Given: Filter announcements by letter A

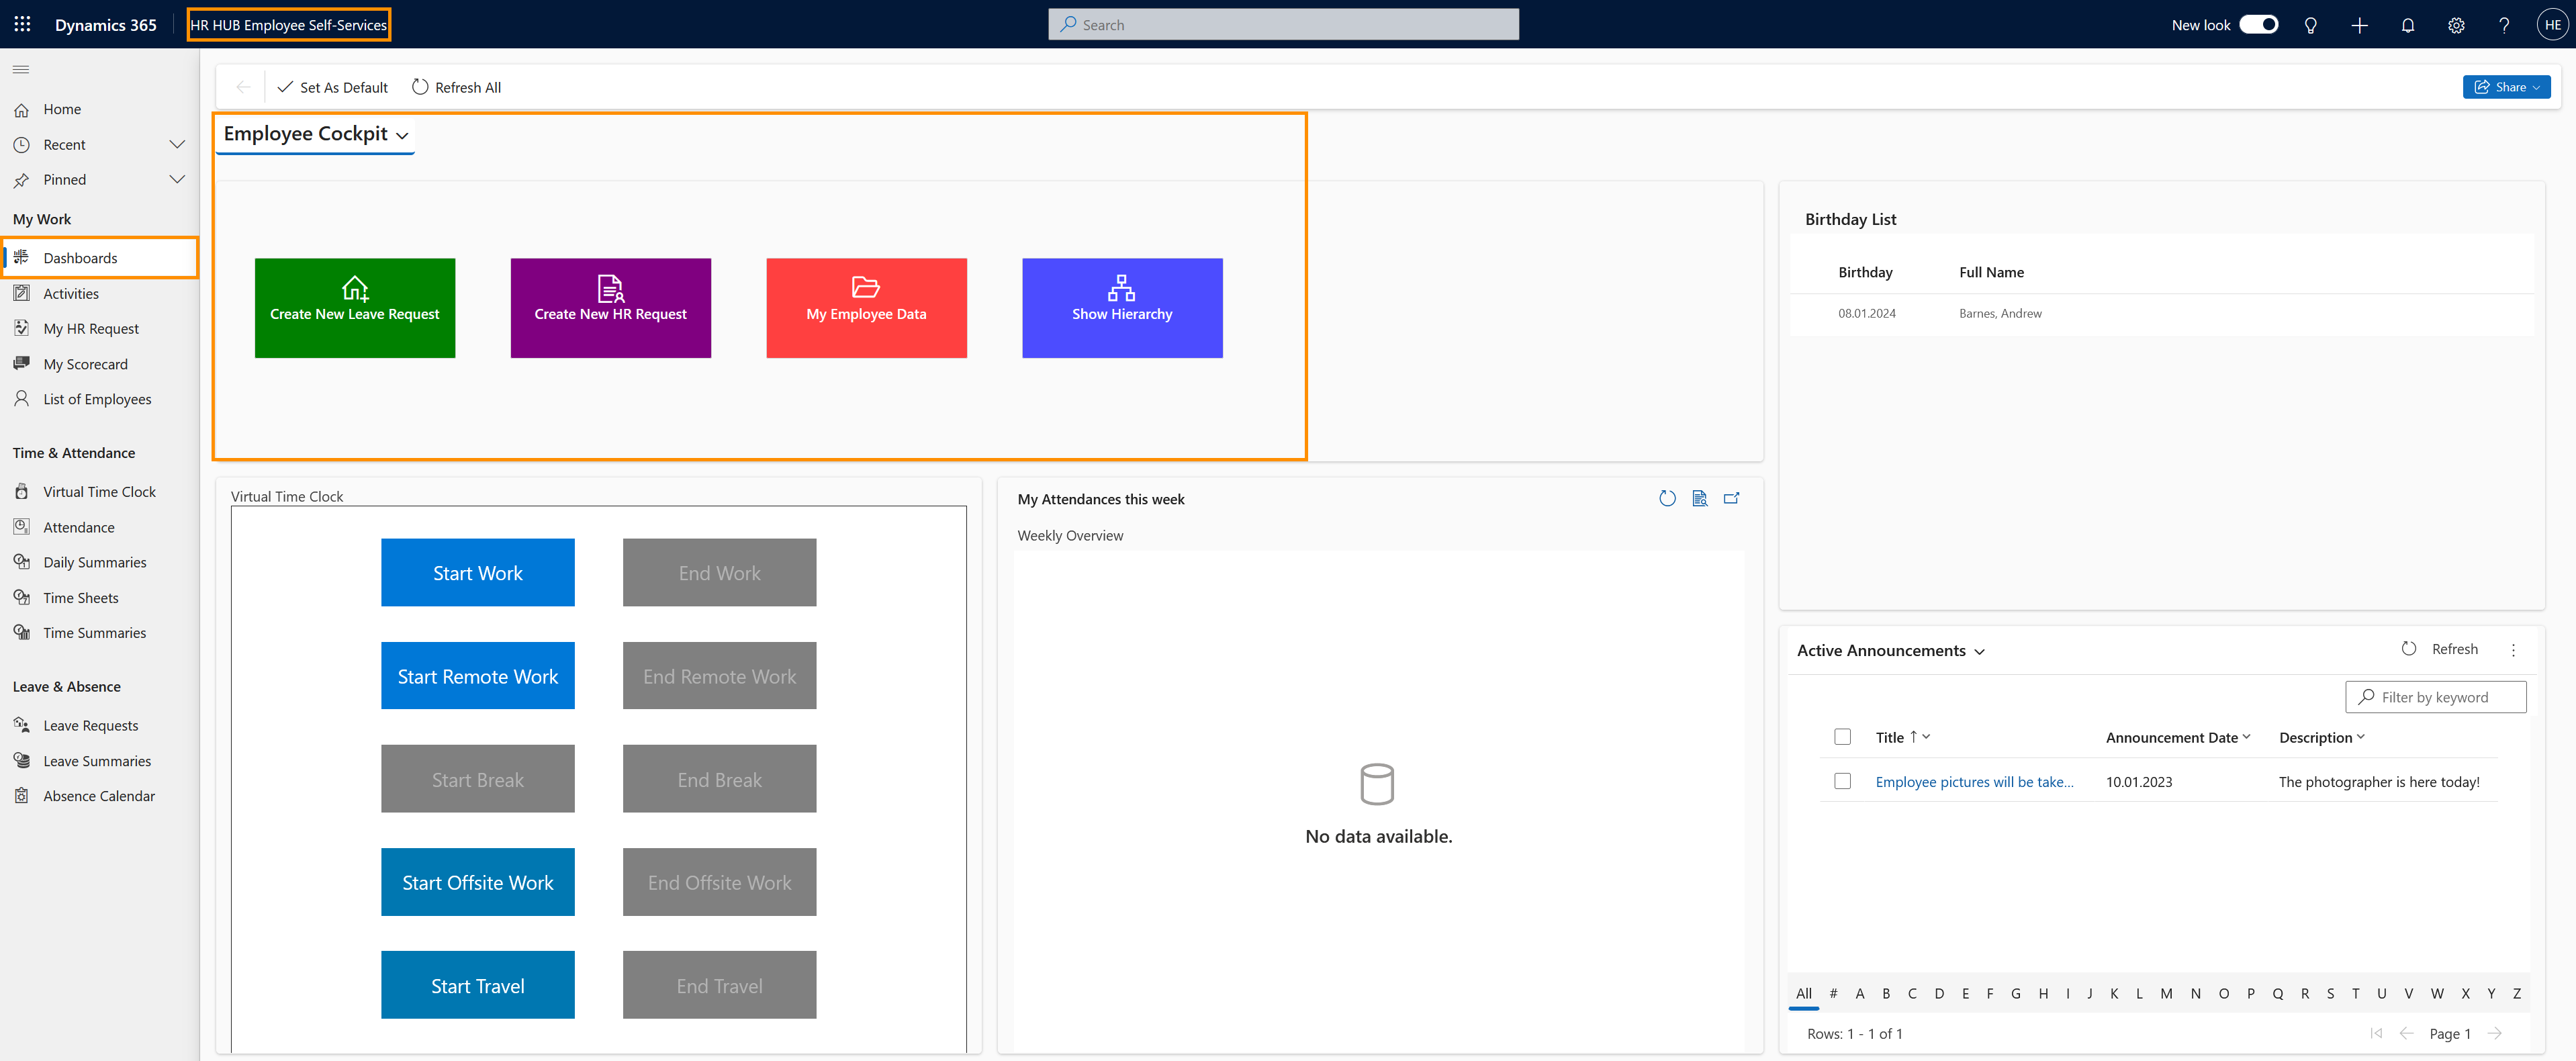Looking at the screenshot, I should coord(1860,993).
